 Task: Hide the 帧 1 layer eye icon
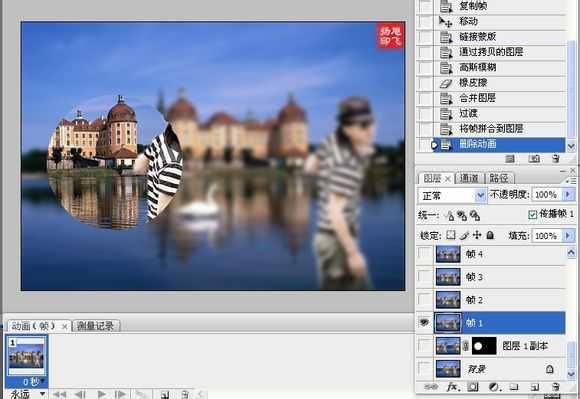tap(424, 323)
